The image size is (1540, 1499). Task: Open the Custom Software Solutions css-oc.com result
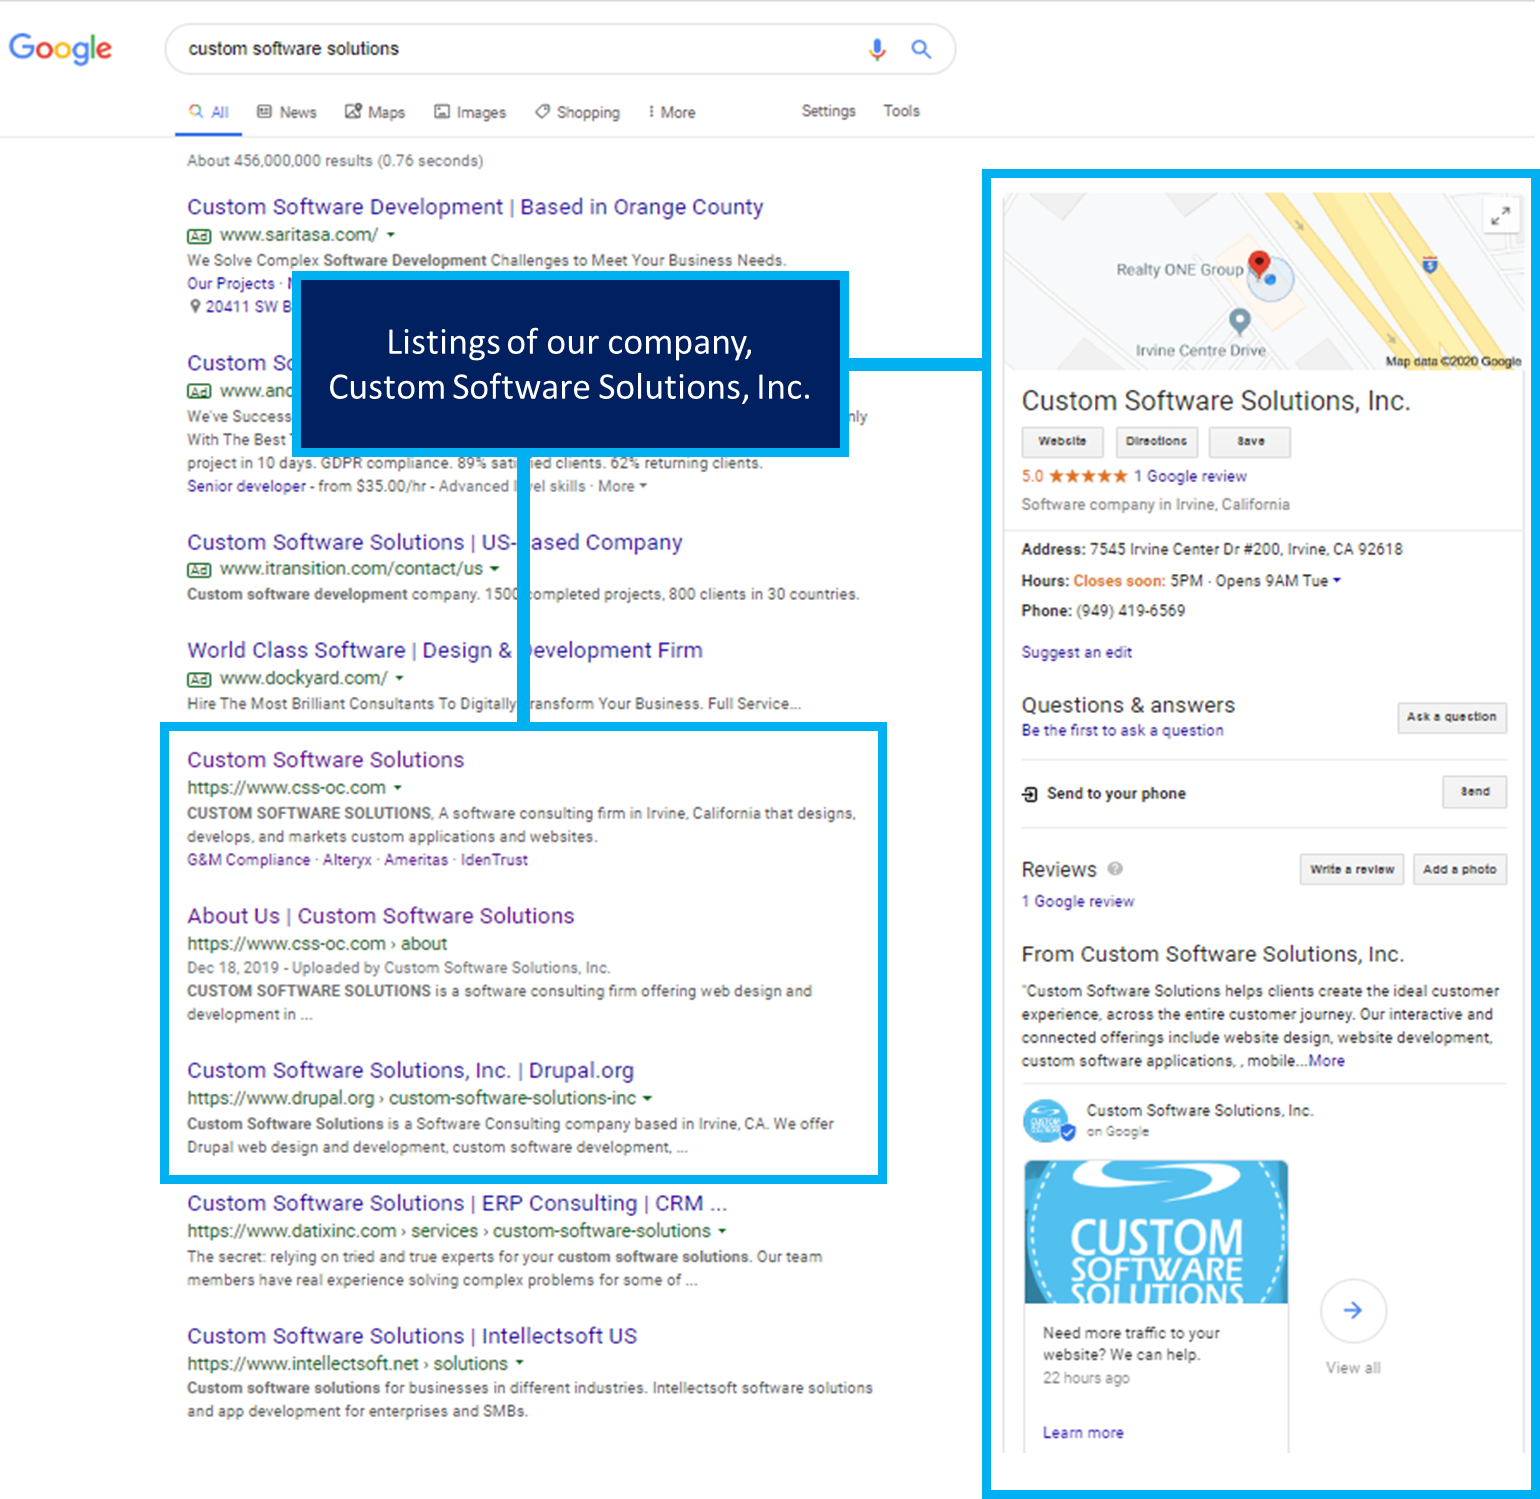coord(326,760)
